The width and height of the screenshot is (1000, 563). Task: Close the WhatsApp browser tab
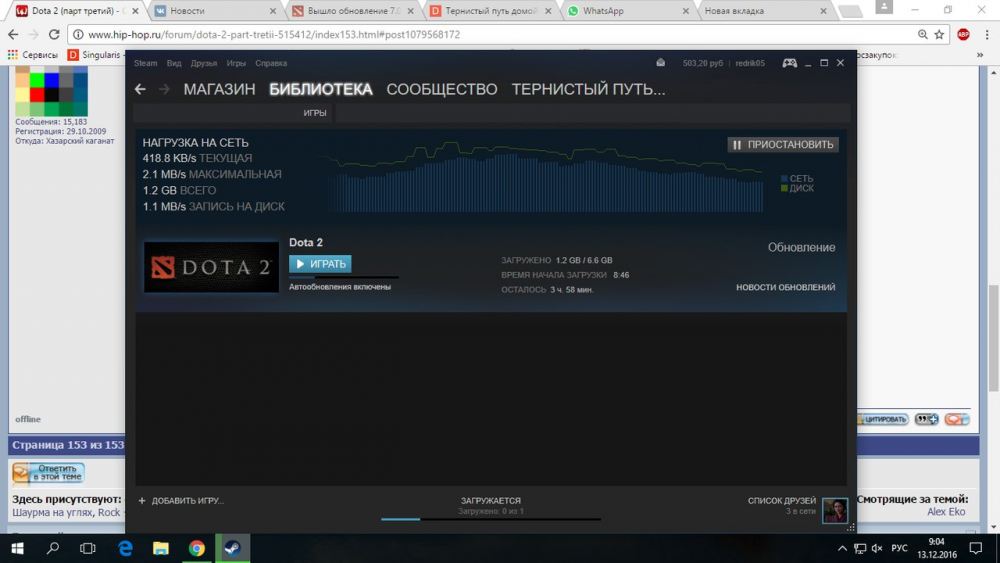point(686,11)
